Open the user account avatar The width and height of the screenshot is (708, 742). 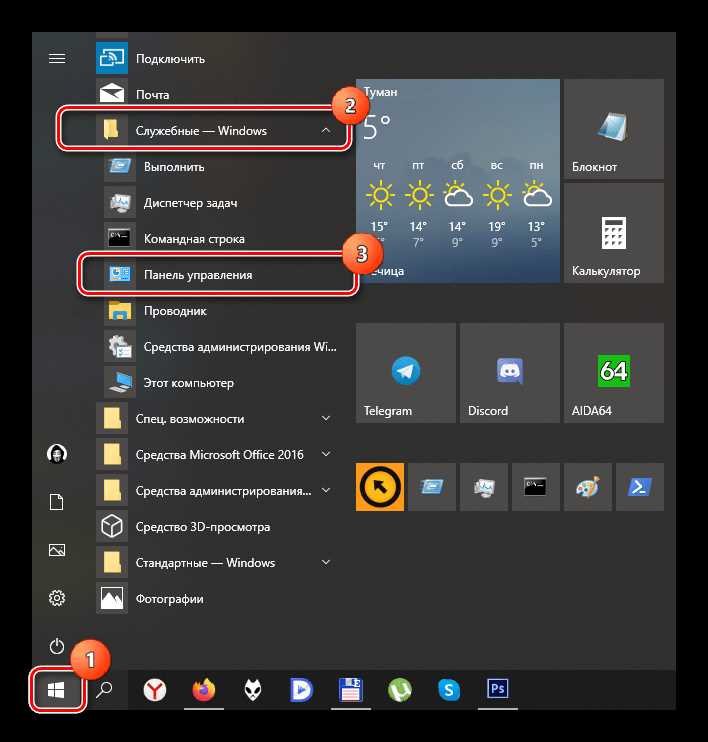coord(57,454)
